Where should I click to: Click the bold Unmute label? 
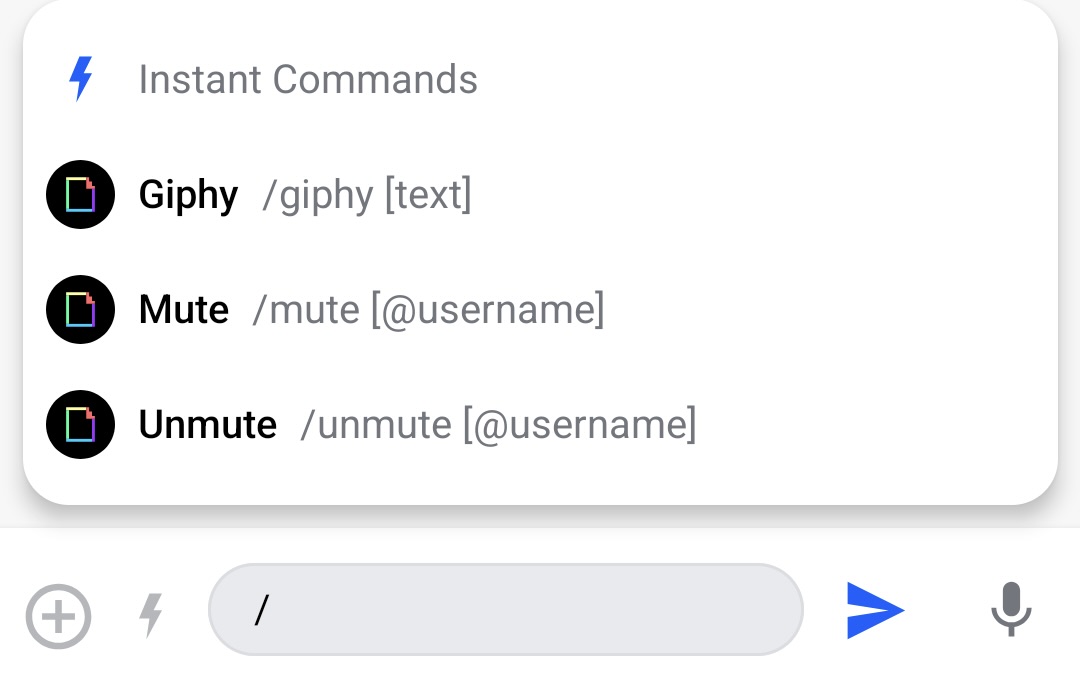click(207, 424)
